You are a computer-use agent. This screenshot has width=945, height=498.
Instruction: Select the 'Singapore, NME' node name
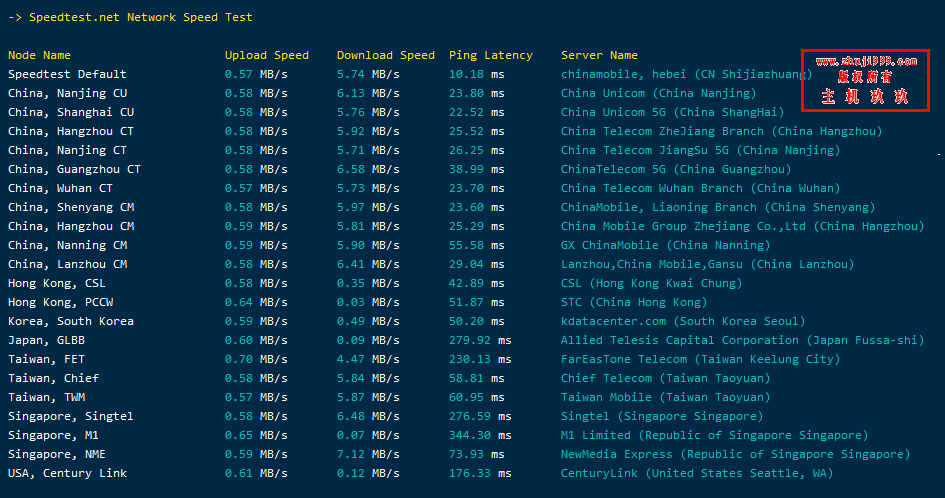57,454
